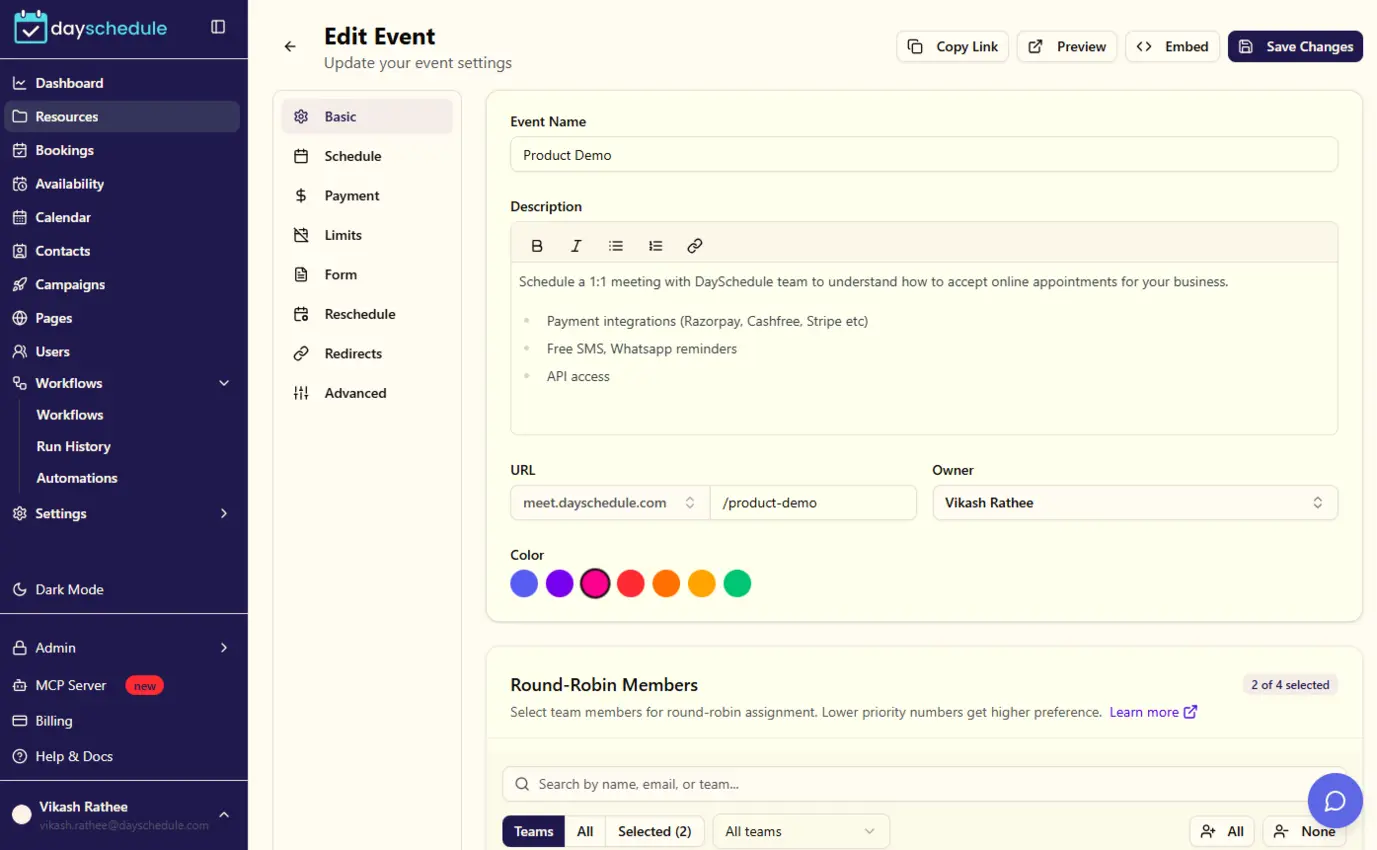1377x850 pixels.
Task: Select all members with the All button
Action: (x=1223, y=832)
